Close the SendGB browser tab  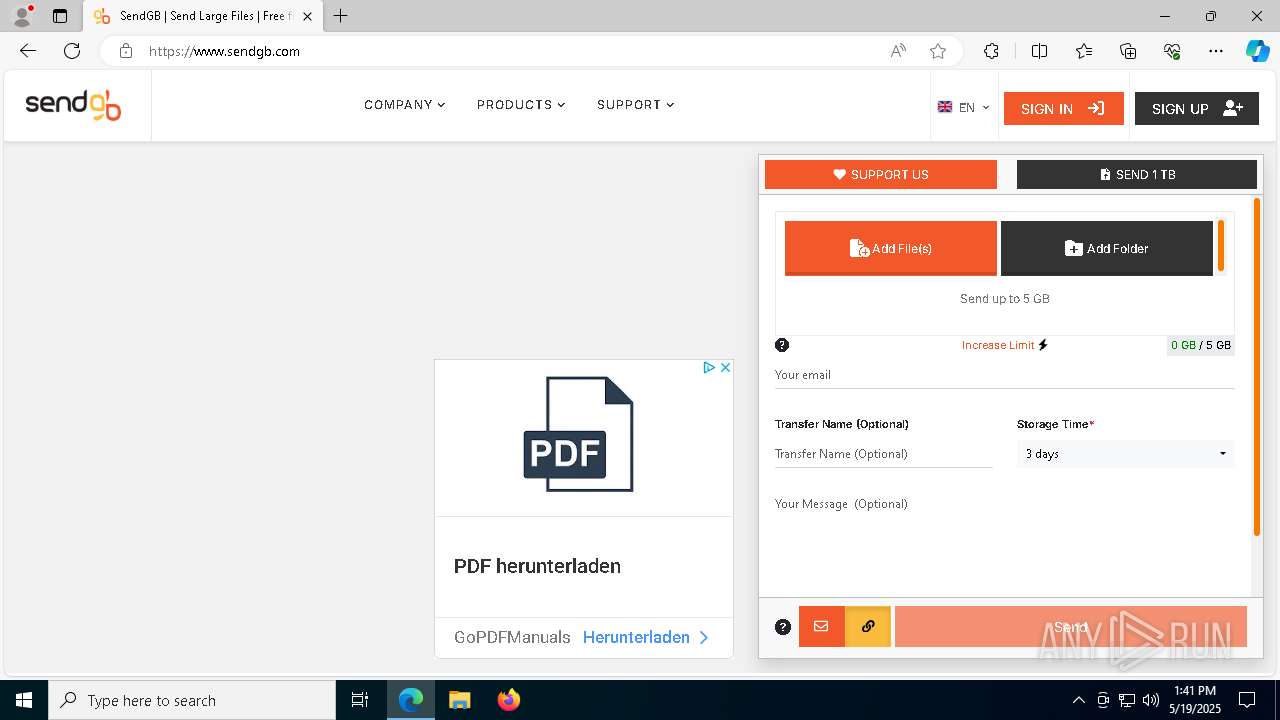[308, 16]
